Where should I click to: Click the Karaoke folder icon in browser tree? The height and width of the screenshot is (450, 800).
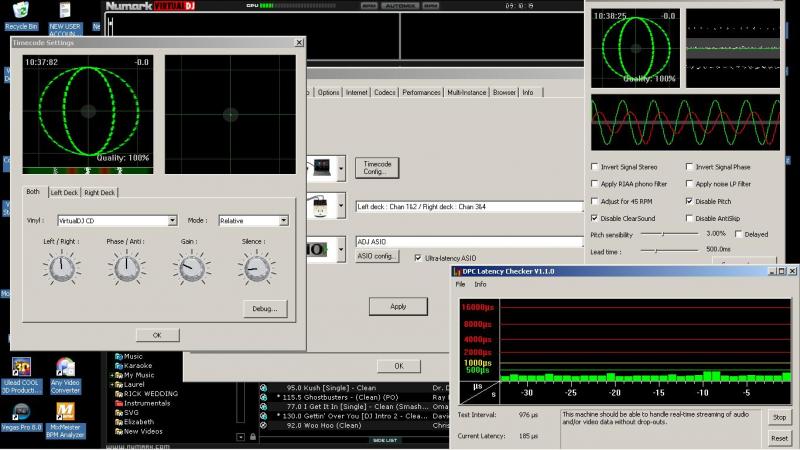click(x=119, y=366)
